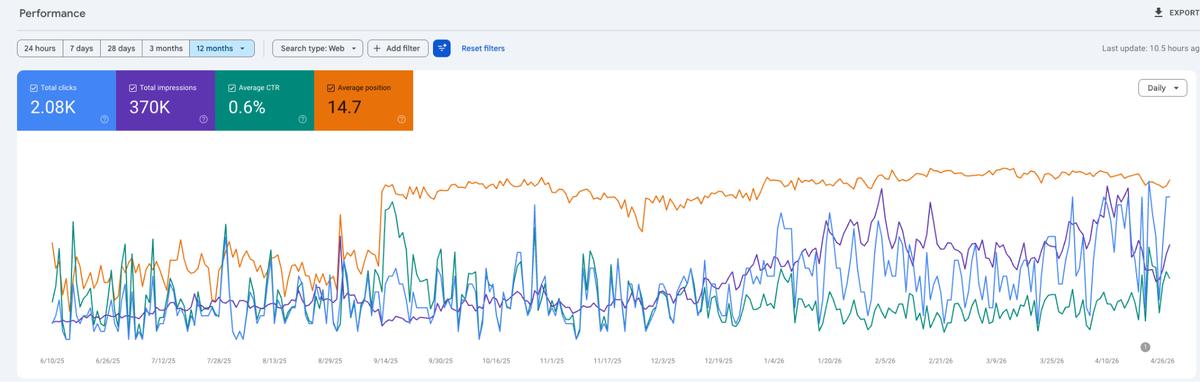Click the 2/5/26 axis date label
Image resolution: width=1200 pixels, height=382 pixels.
(884, 360)
